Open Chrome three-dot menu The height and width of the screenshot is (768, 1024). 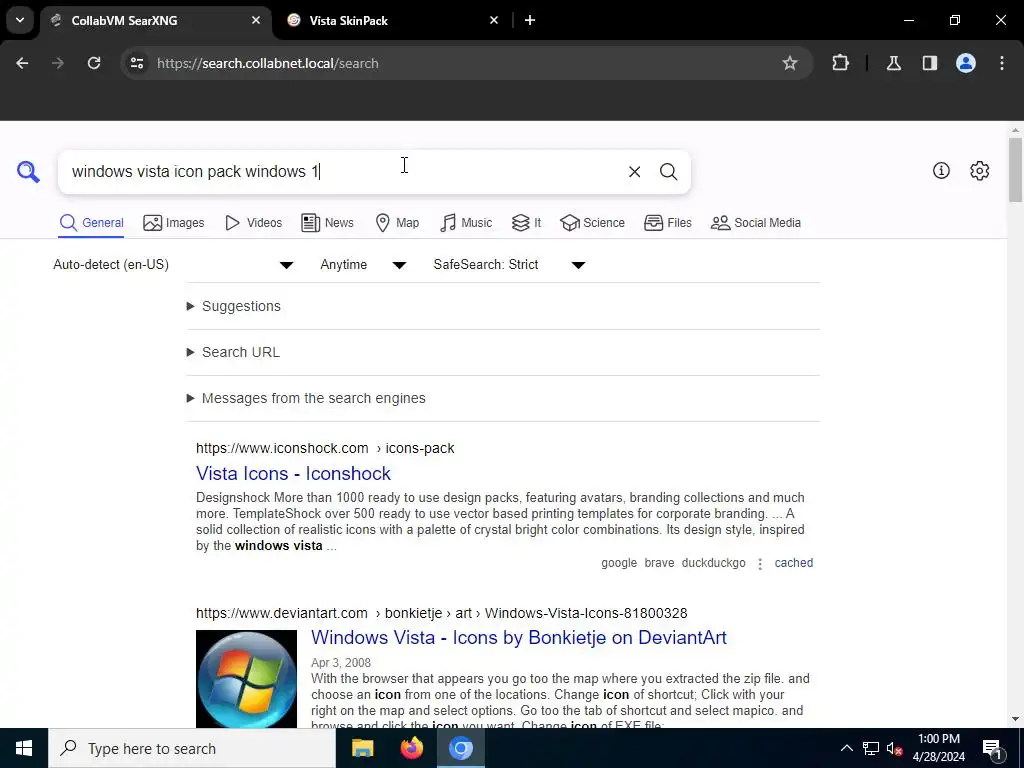click(1002, 63)
